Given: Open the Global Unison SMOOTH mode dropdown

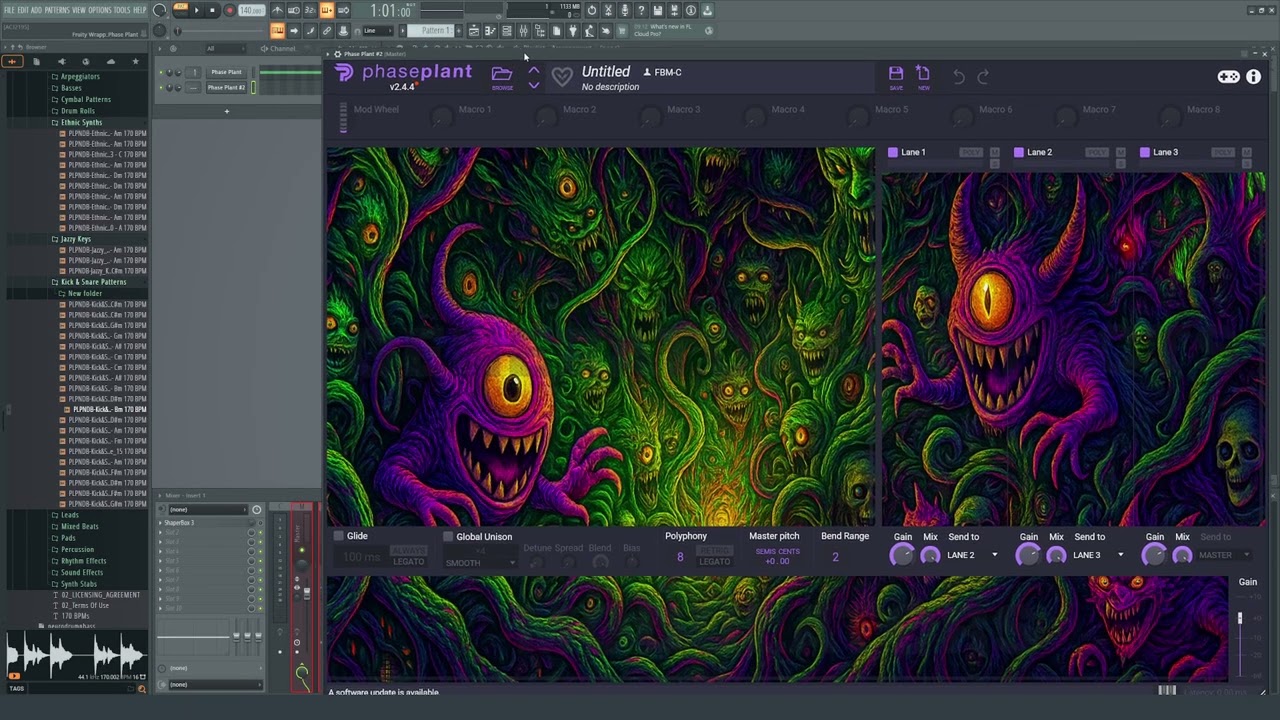Looking at the screenshot, I should tap(480, 563).
